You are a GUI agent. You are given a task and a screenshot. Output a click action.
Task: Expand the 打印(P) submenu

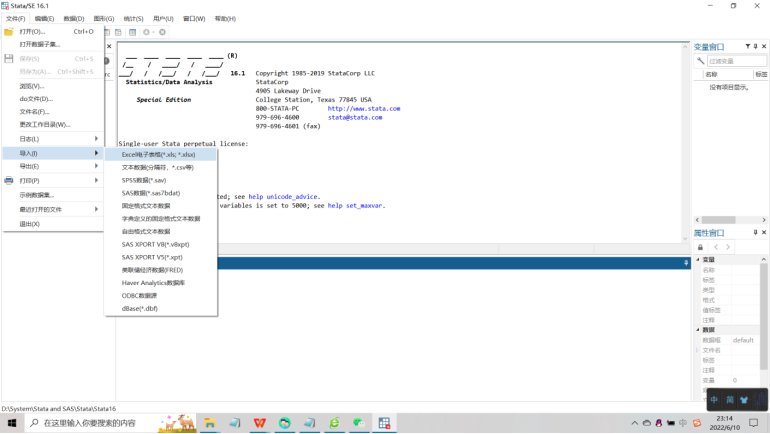(96, 180)
